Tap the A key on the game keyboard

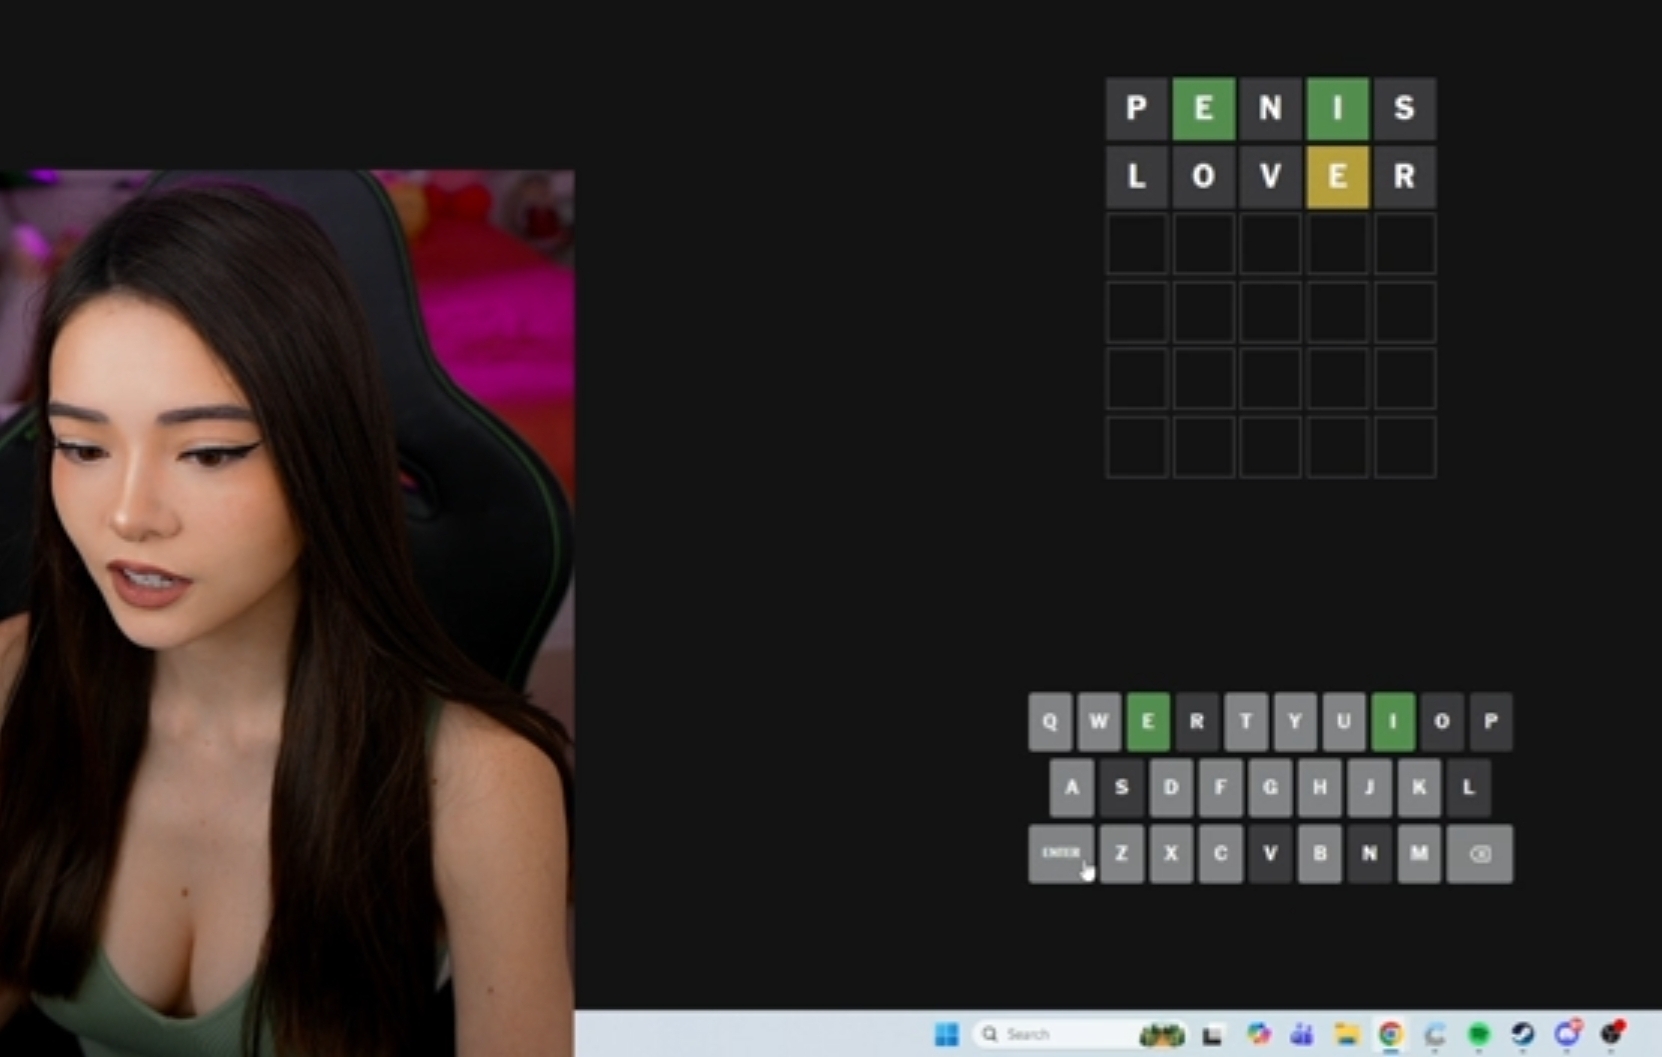point(1072,788)
